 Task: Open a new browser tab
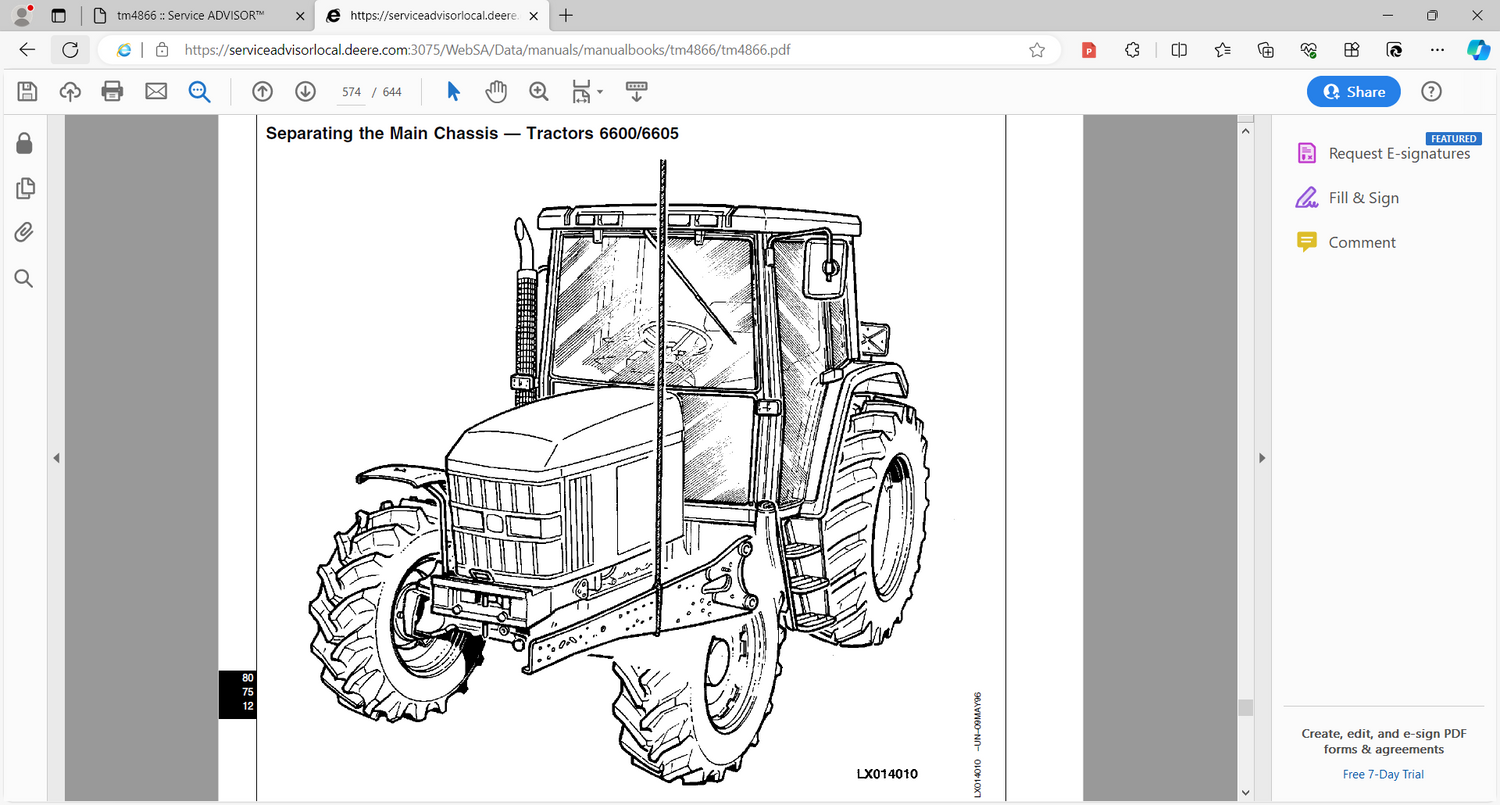pyautogui.click(x=567, y=15)
